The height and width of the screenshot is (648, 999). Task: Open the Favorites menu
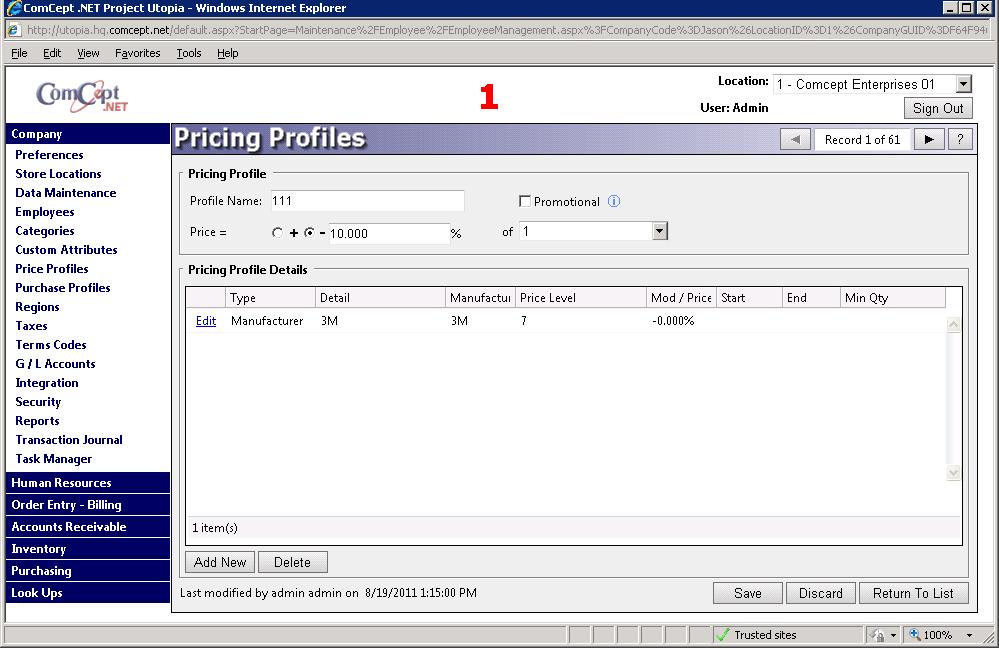tap(137, 53)
